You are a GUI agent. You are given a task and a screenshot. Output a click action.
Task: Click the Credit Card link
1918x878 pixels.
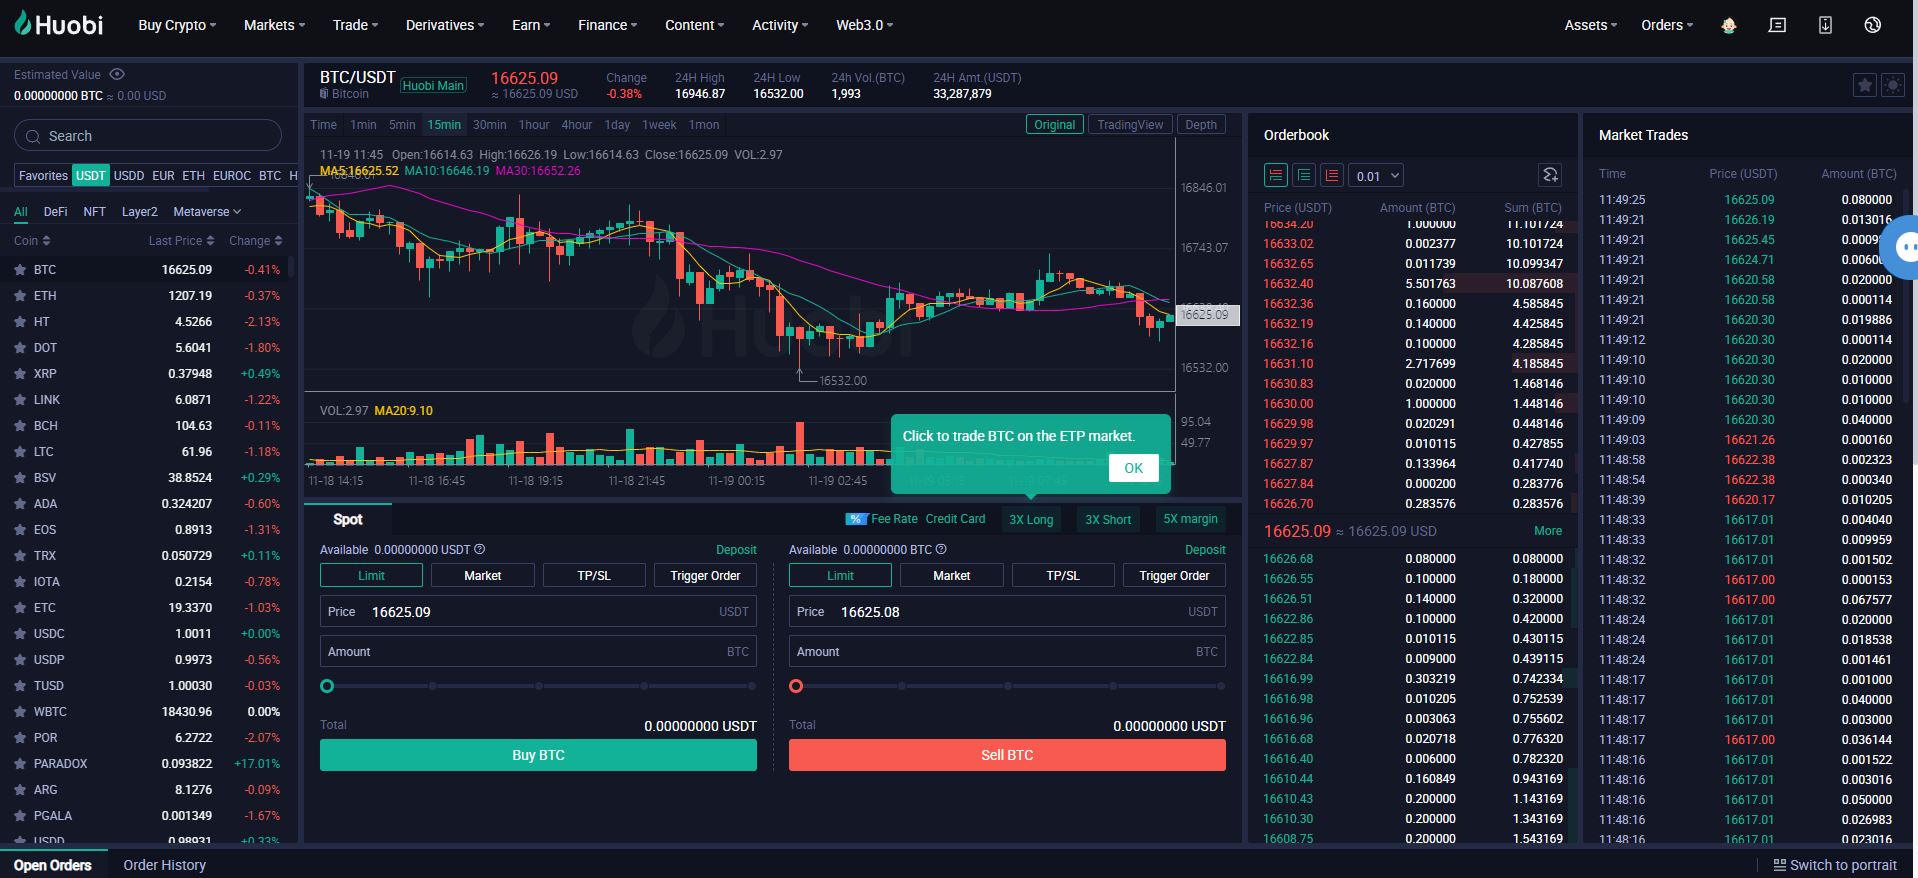click(955, 519)
